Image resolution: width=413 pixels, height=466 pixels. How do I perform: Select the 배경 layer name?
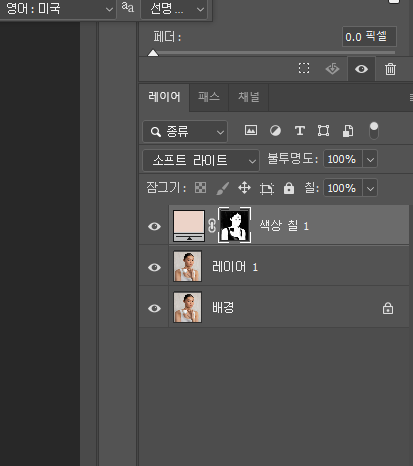[223, 307]
